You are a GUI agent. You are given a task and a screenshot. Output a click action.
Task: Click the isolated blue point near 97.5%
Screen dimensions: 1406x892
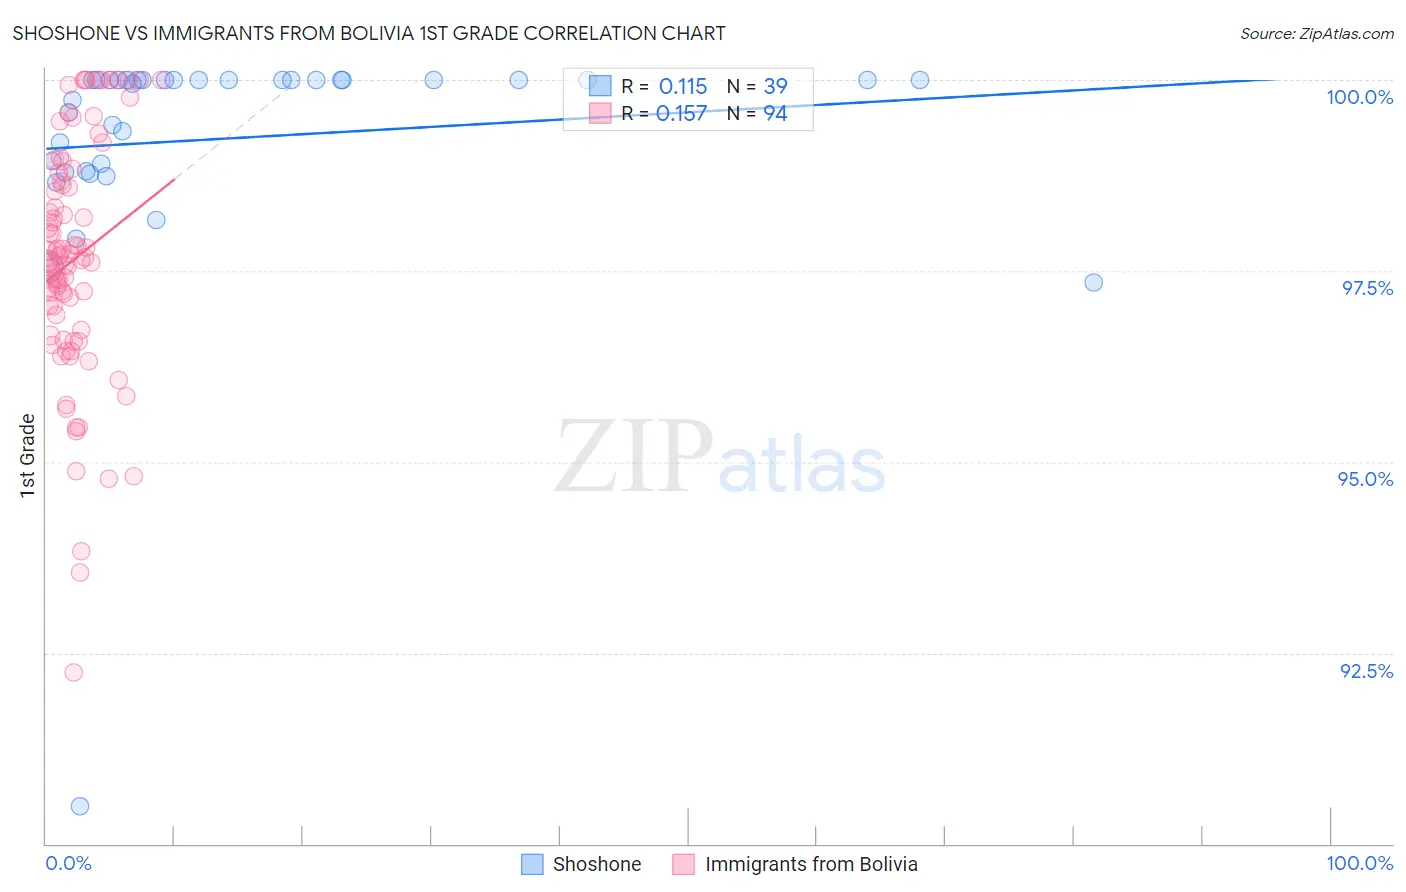[x=1094, y=283]
